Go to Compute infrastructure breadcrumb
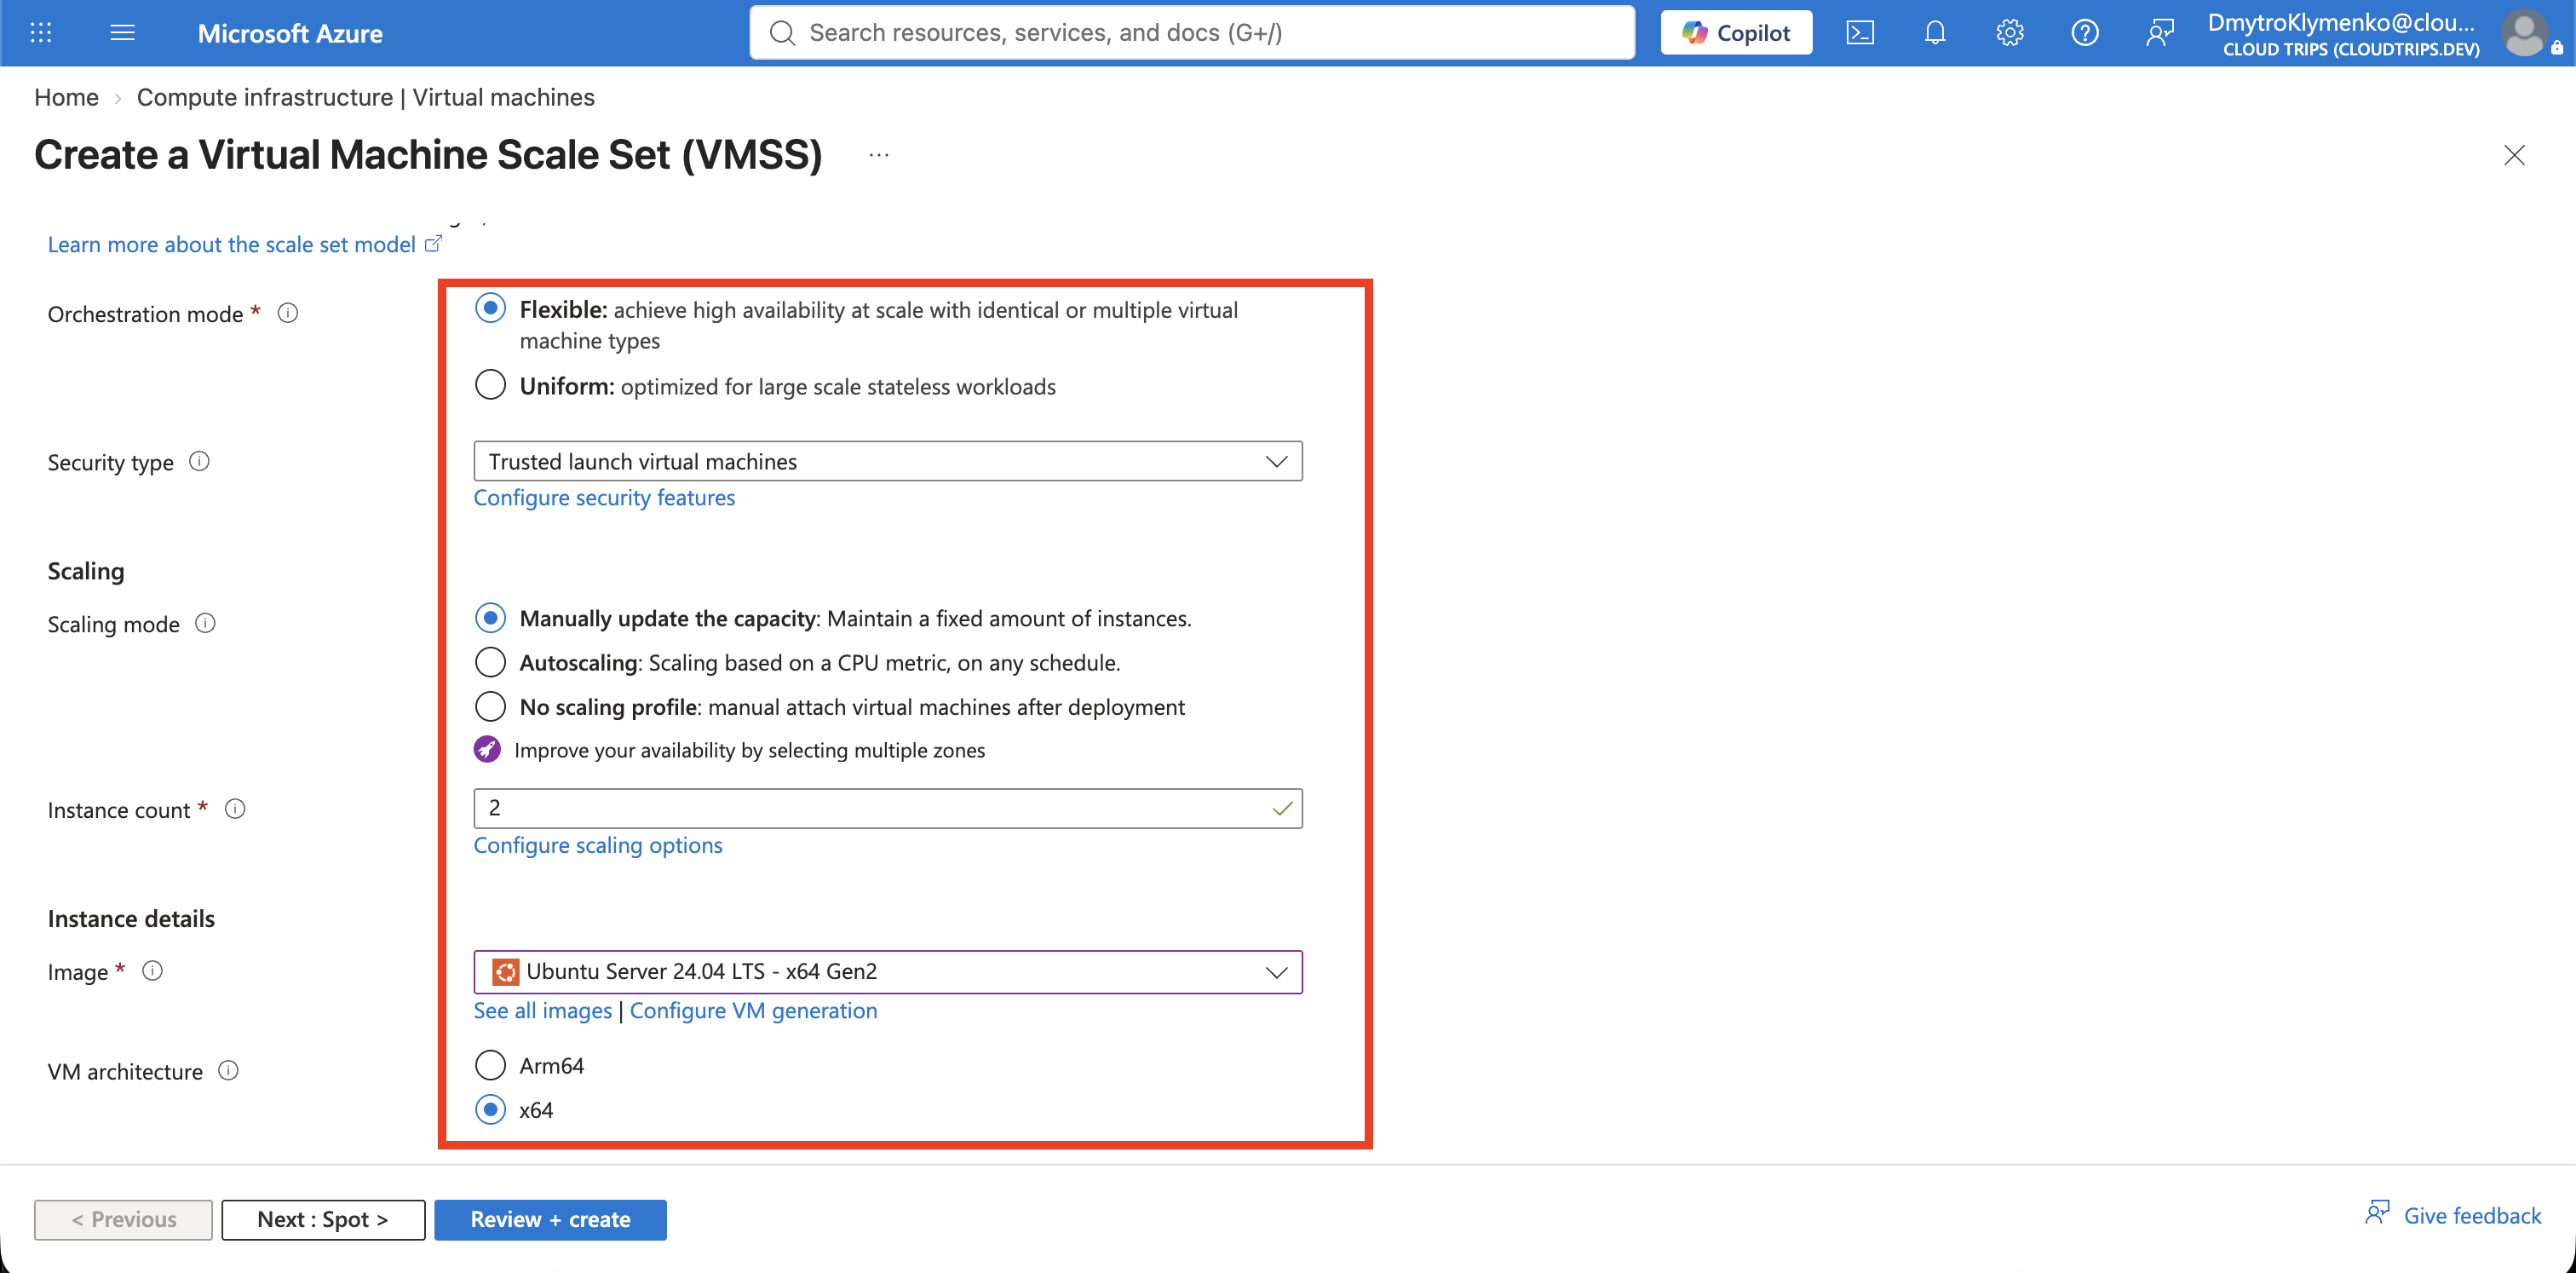 (366, 97)
